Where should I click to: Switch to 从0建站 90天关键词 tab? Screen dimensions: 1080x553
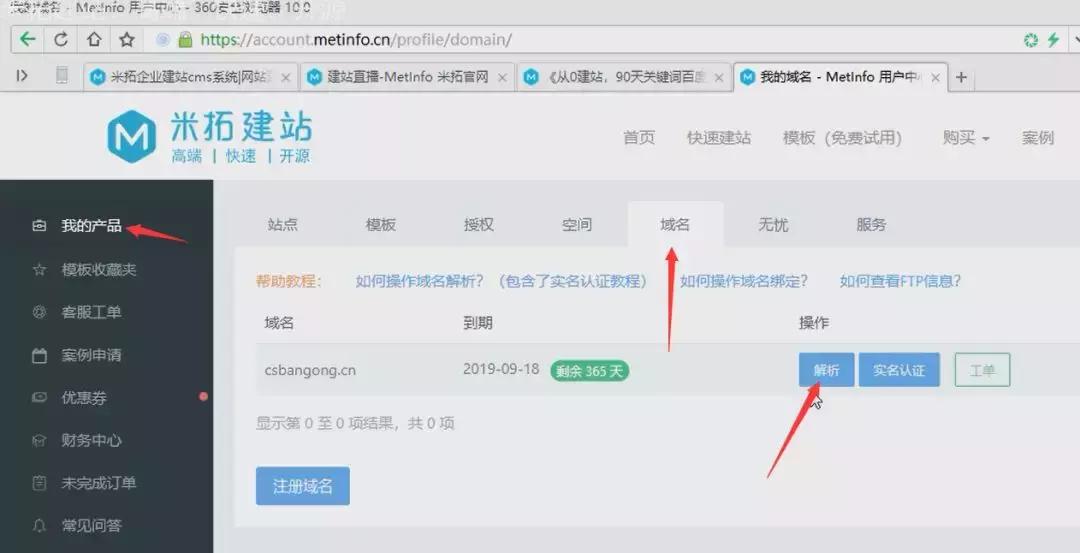point(624,77)
